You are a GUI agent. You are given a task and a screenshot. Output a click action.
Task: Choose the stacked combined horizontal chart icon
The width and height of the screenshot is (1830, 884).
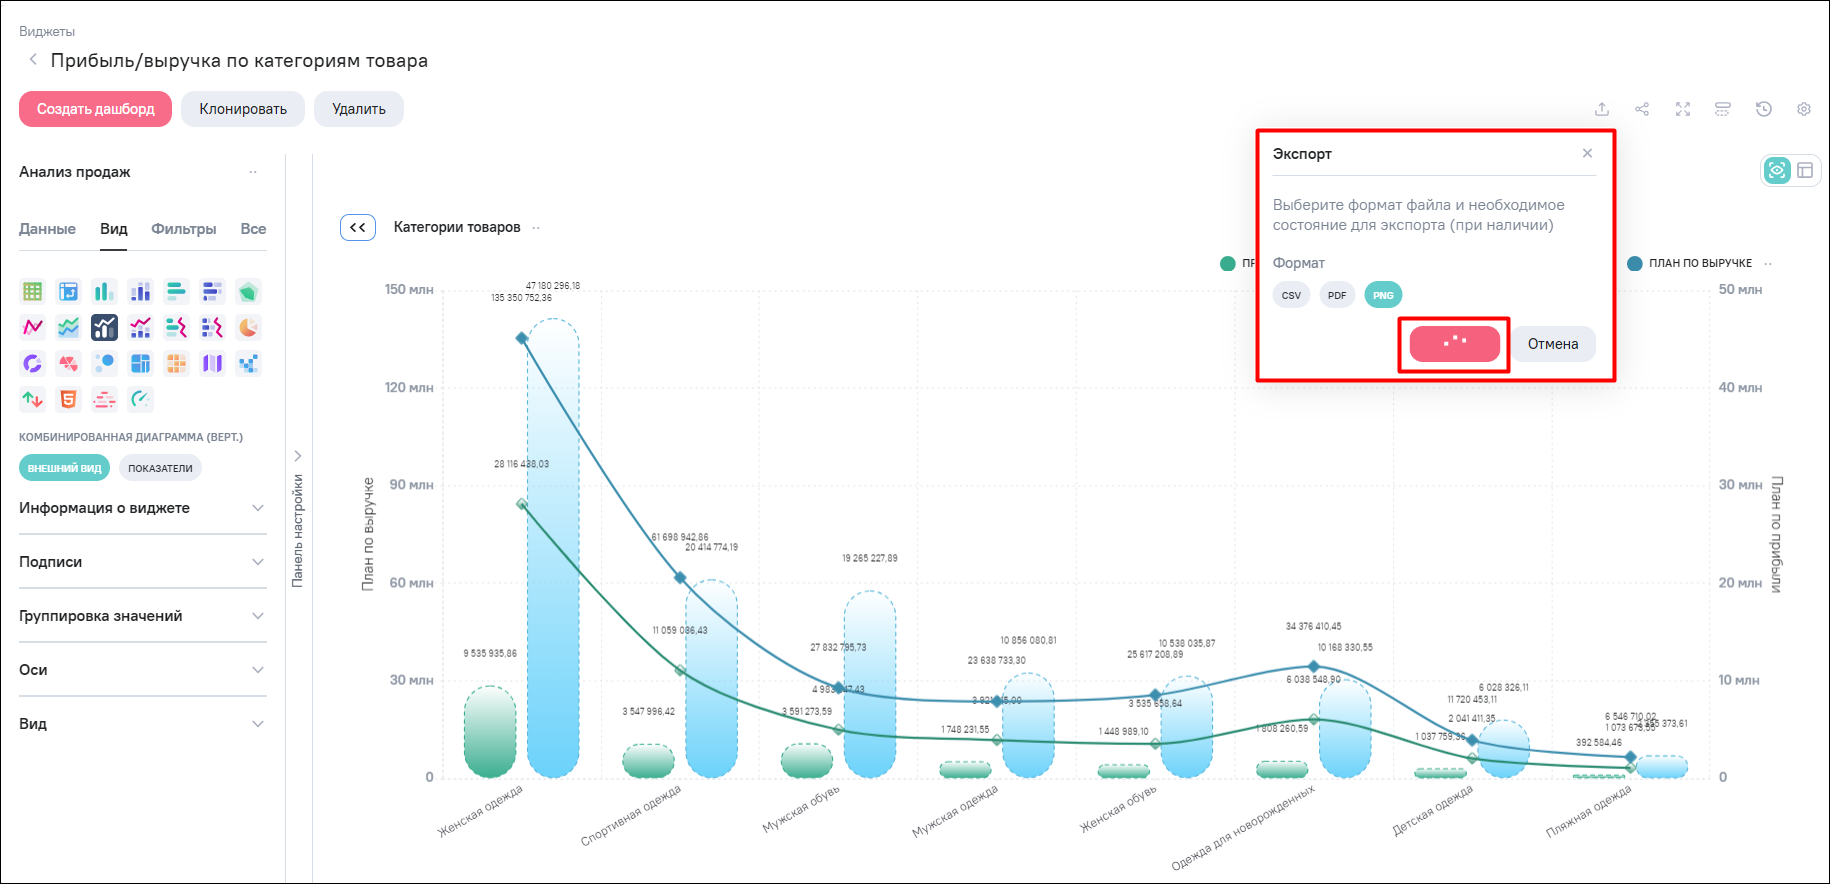[x=212, y=327]
